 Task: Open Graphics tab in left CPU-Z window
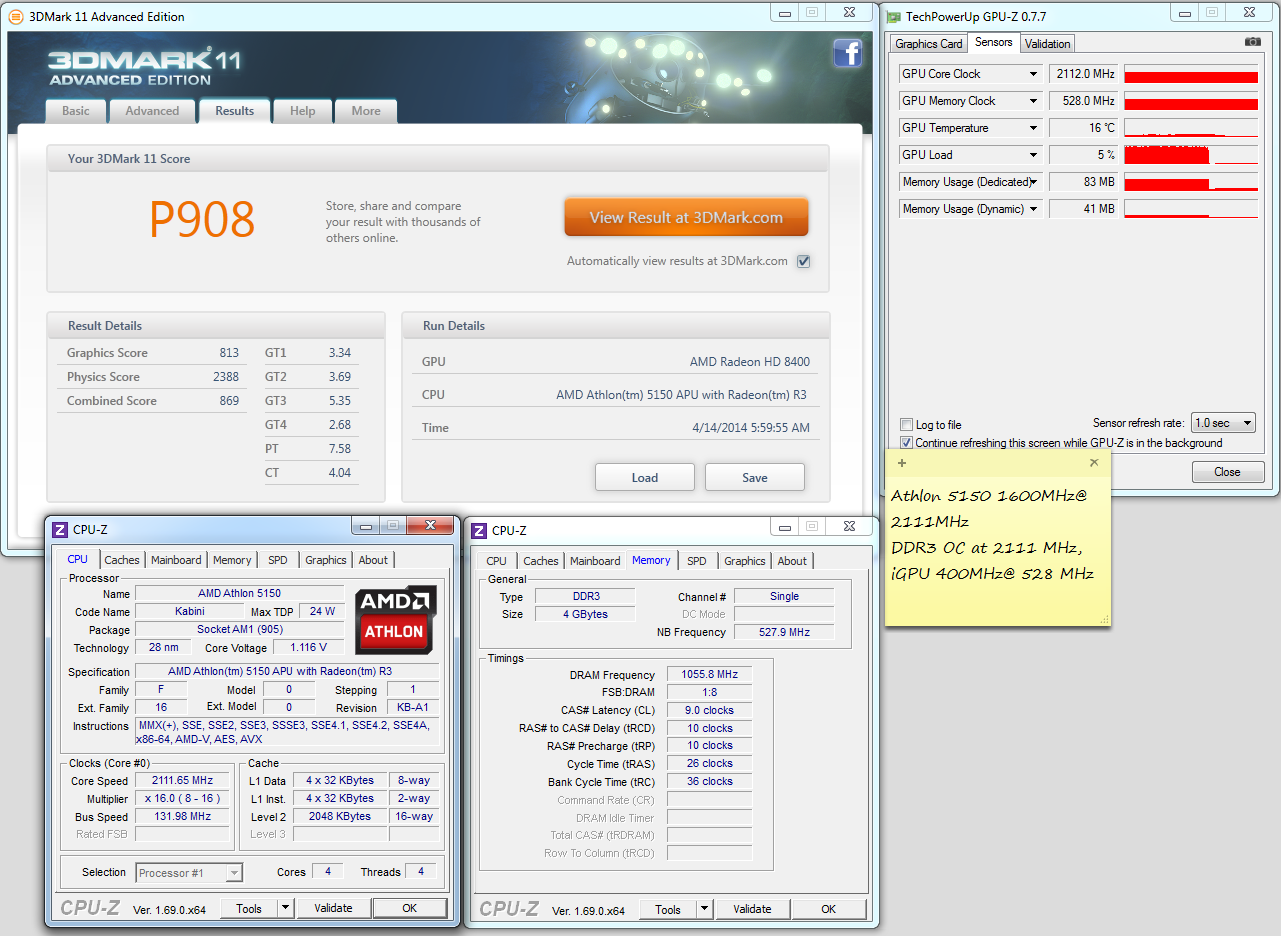326,560
